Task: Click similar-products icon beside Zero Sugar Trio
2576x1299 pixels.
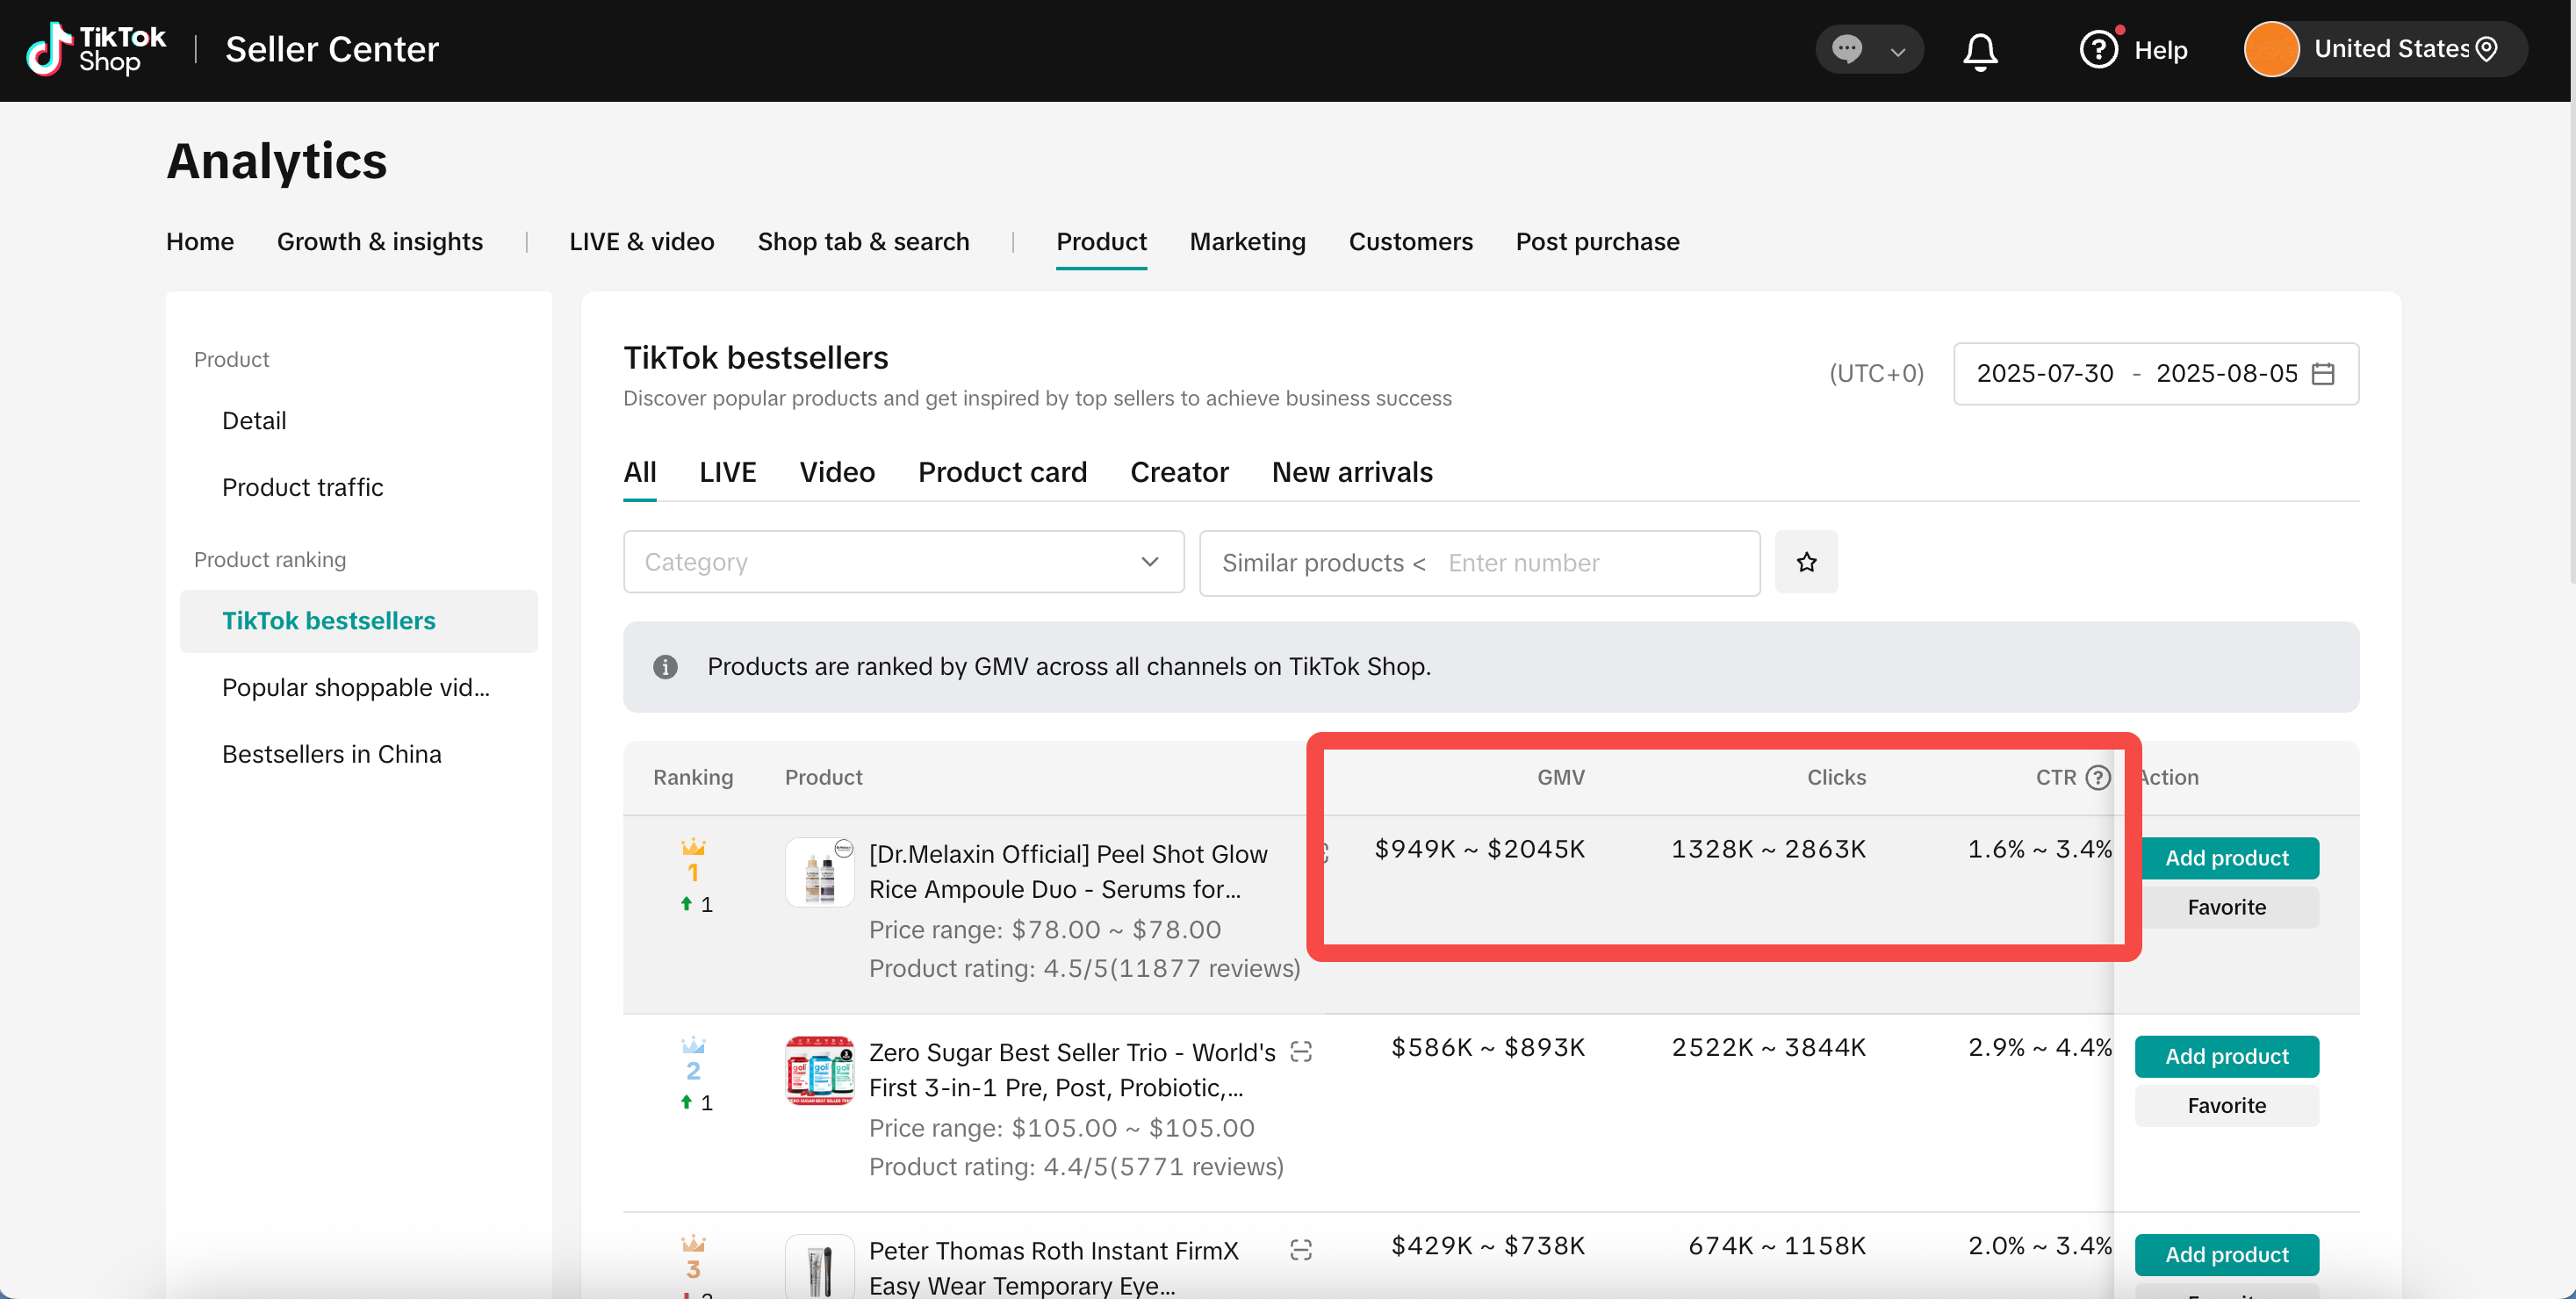Action: coord(1301,1051)
